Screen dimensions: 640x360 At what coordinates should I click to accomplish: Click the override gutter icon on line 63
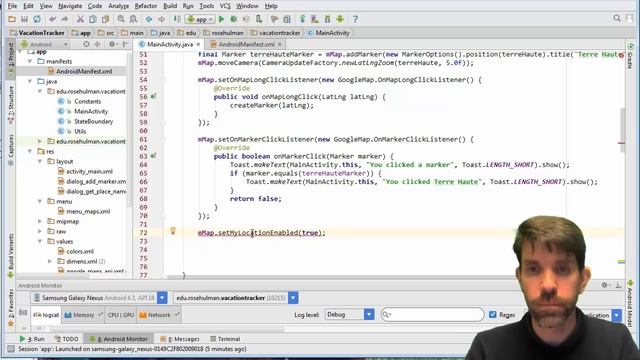[153, 156]
